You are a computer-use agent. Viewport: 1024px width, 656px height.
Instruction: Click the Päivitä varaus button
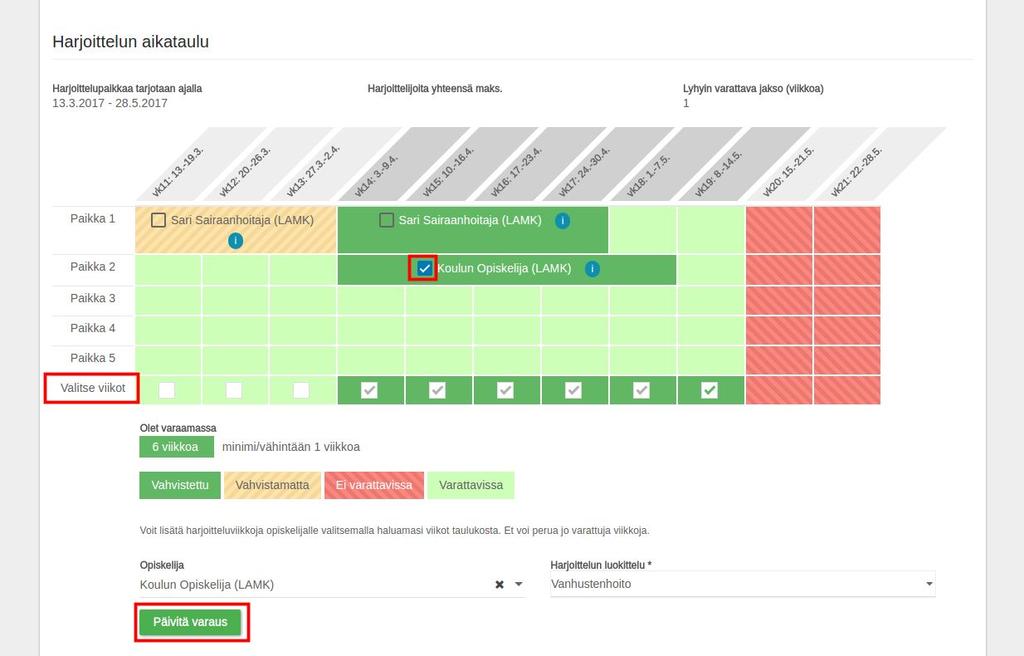[x=190, y=622]
